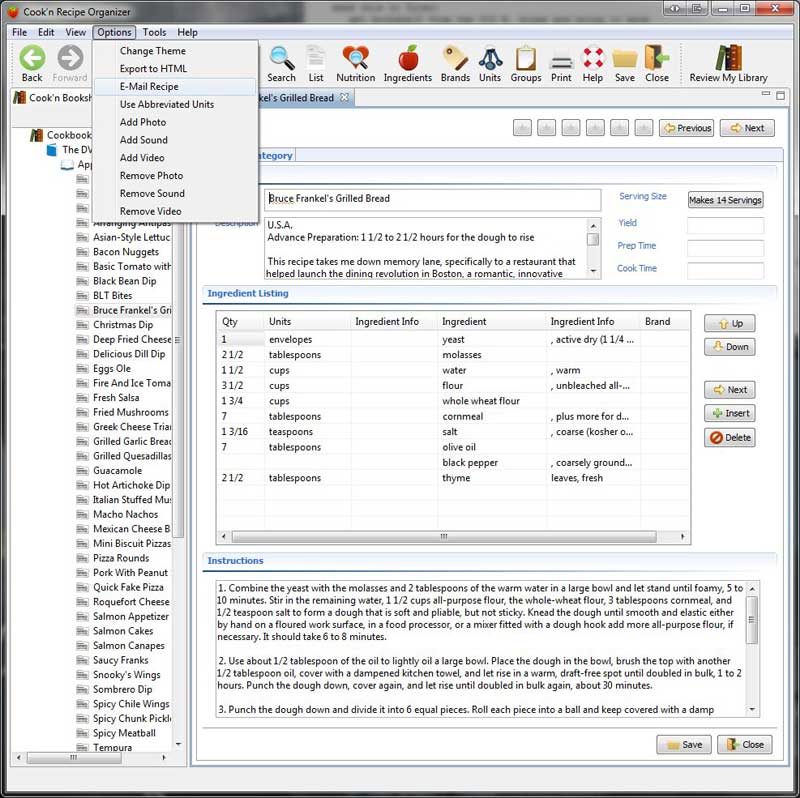Click the instructions scrollbar down arrow

click(752, 710)
